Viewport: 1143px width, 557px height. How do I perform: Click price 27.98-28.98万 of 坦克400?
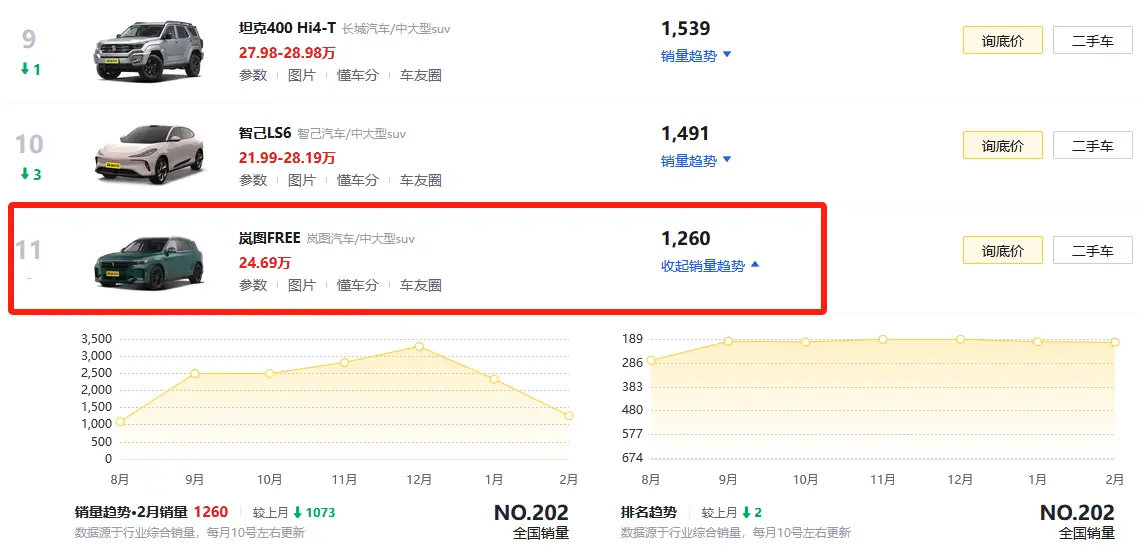point(287,52)
